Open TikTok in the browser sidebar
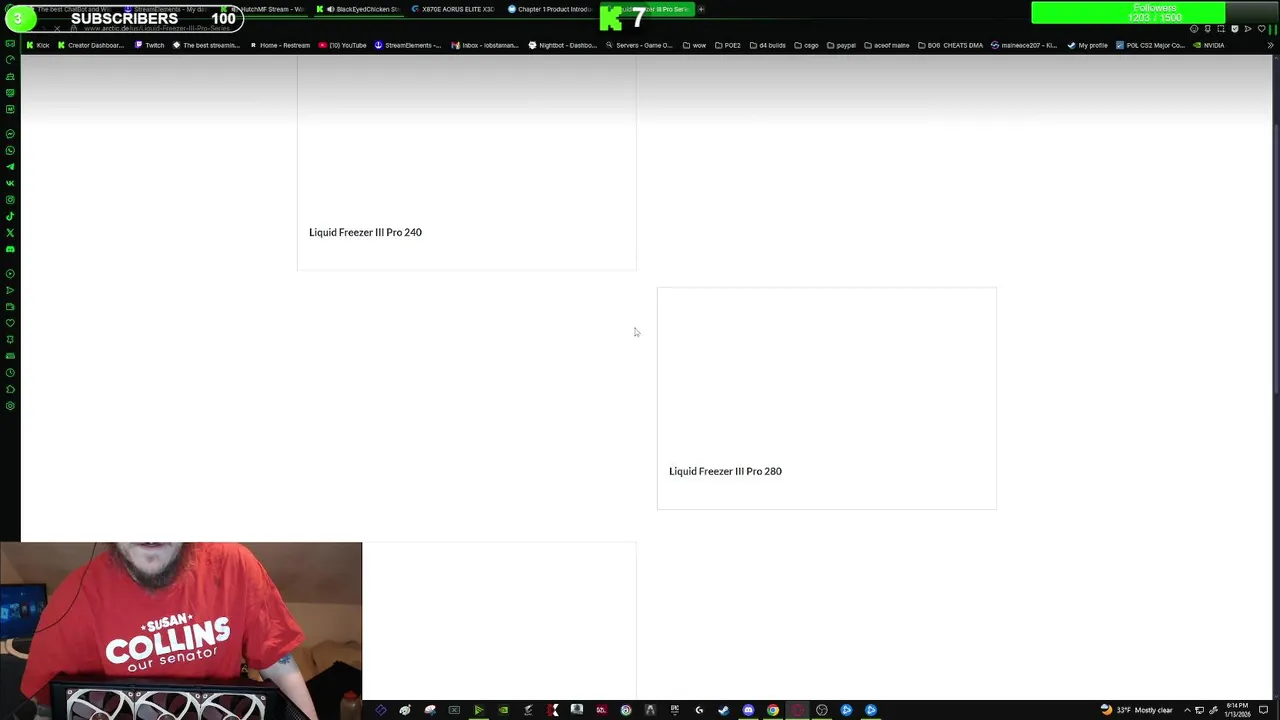Viewport: 1280px width, 720px height. (11, 216)
